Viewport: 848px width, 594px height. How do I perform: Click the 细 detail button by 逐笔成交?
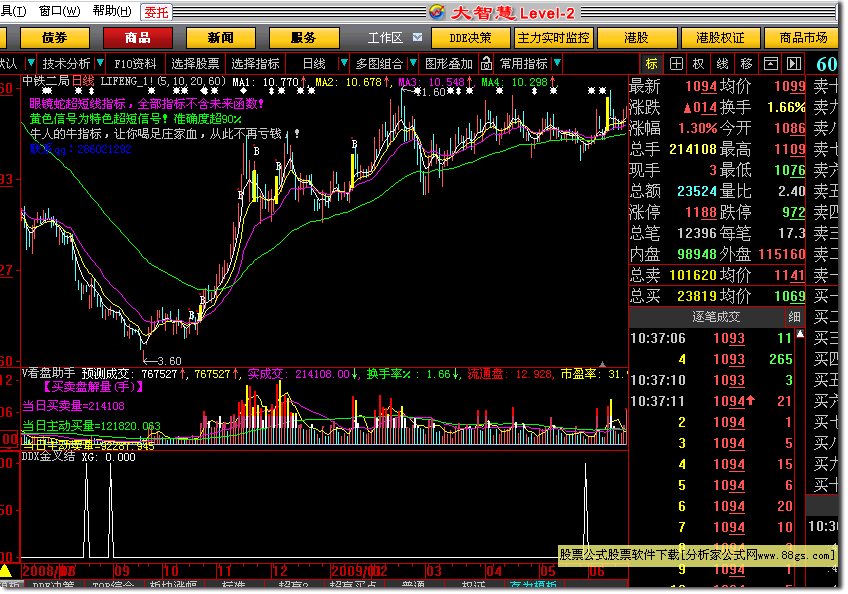tap(794, 317)
